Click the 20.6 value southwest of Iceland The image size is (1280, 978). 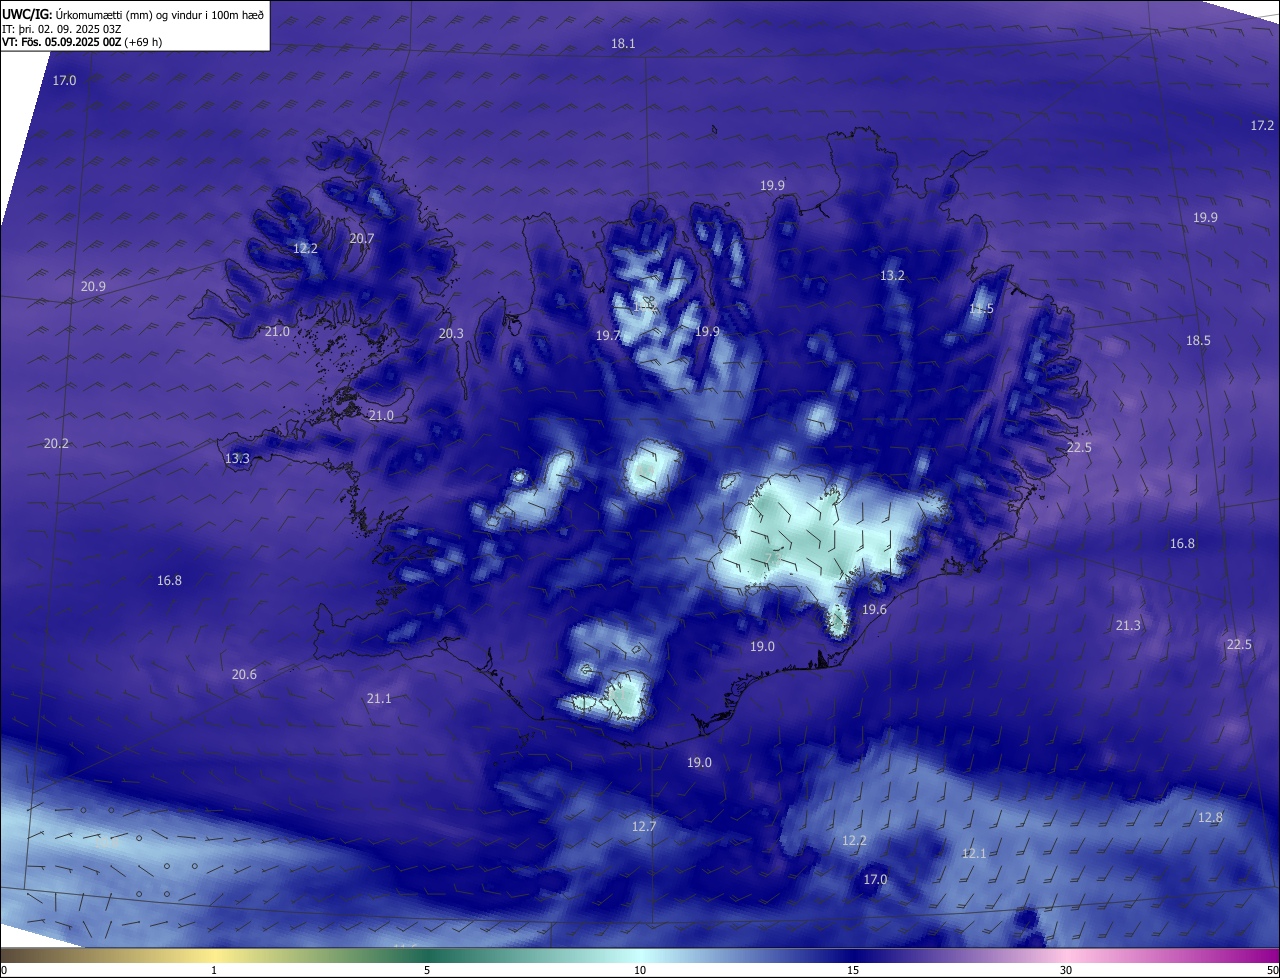244,674
